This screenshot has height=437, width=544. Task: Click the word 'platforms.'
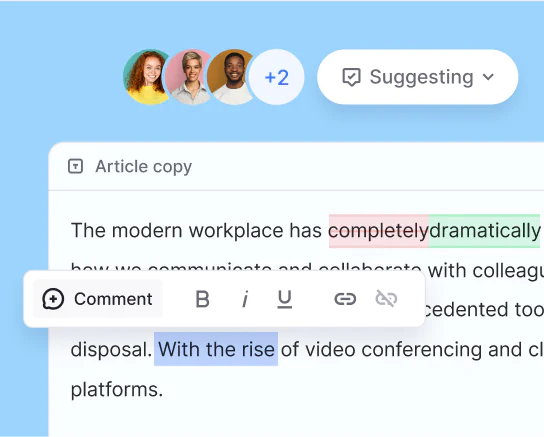117,389
